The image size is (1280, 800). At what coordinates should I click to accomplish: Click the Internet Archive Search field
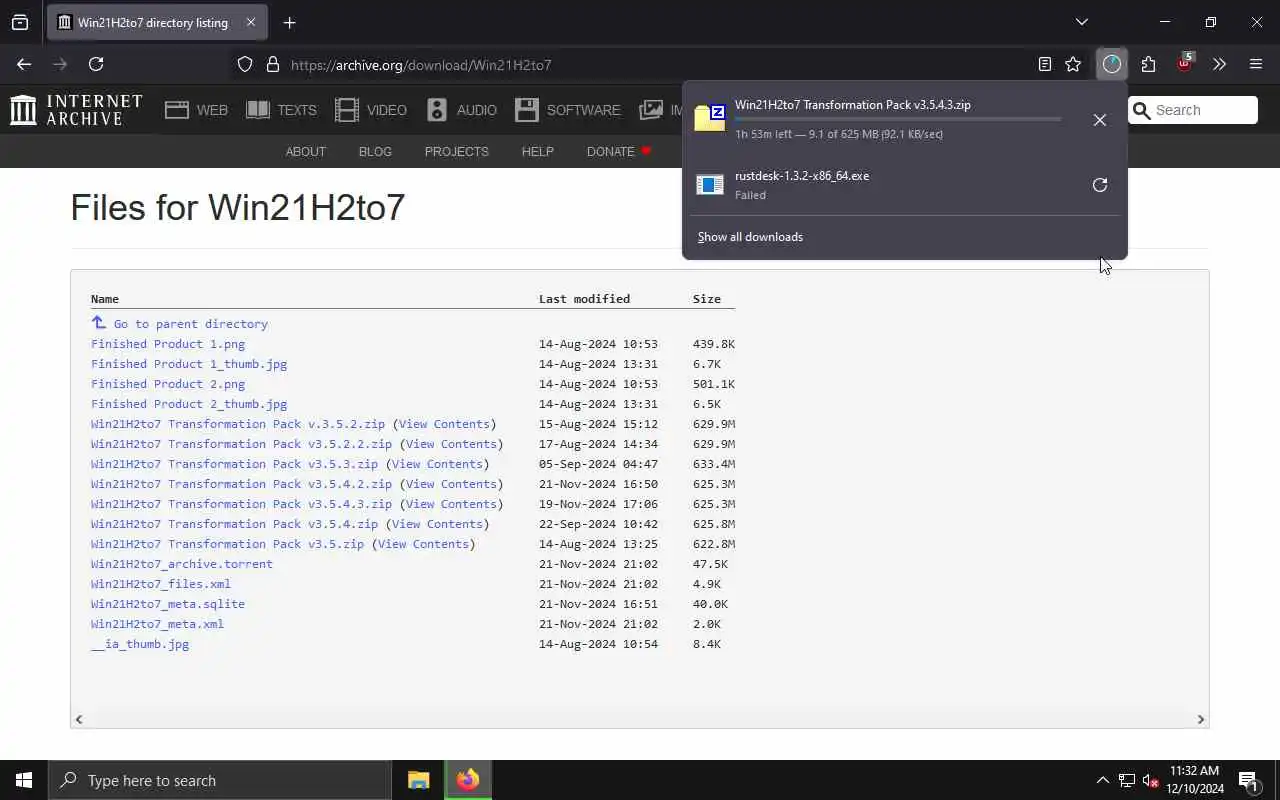tap(1192, 110)
